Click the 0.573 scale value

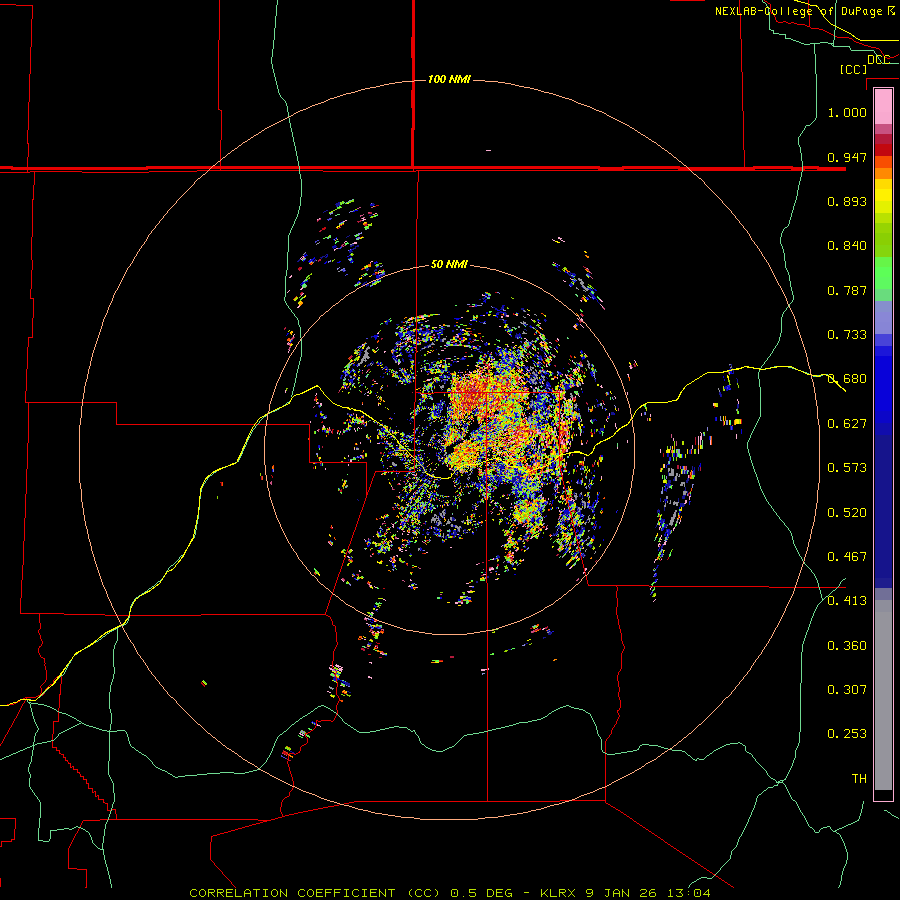[x=847, y=468]
